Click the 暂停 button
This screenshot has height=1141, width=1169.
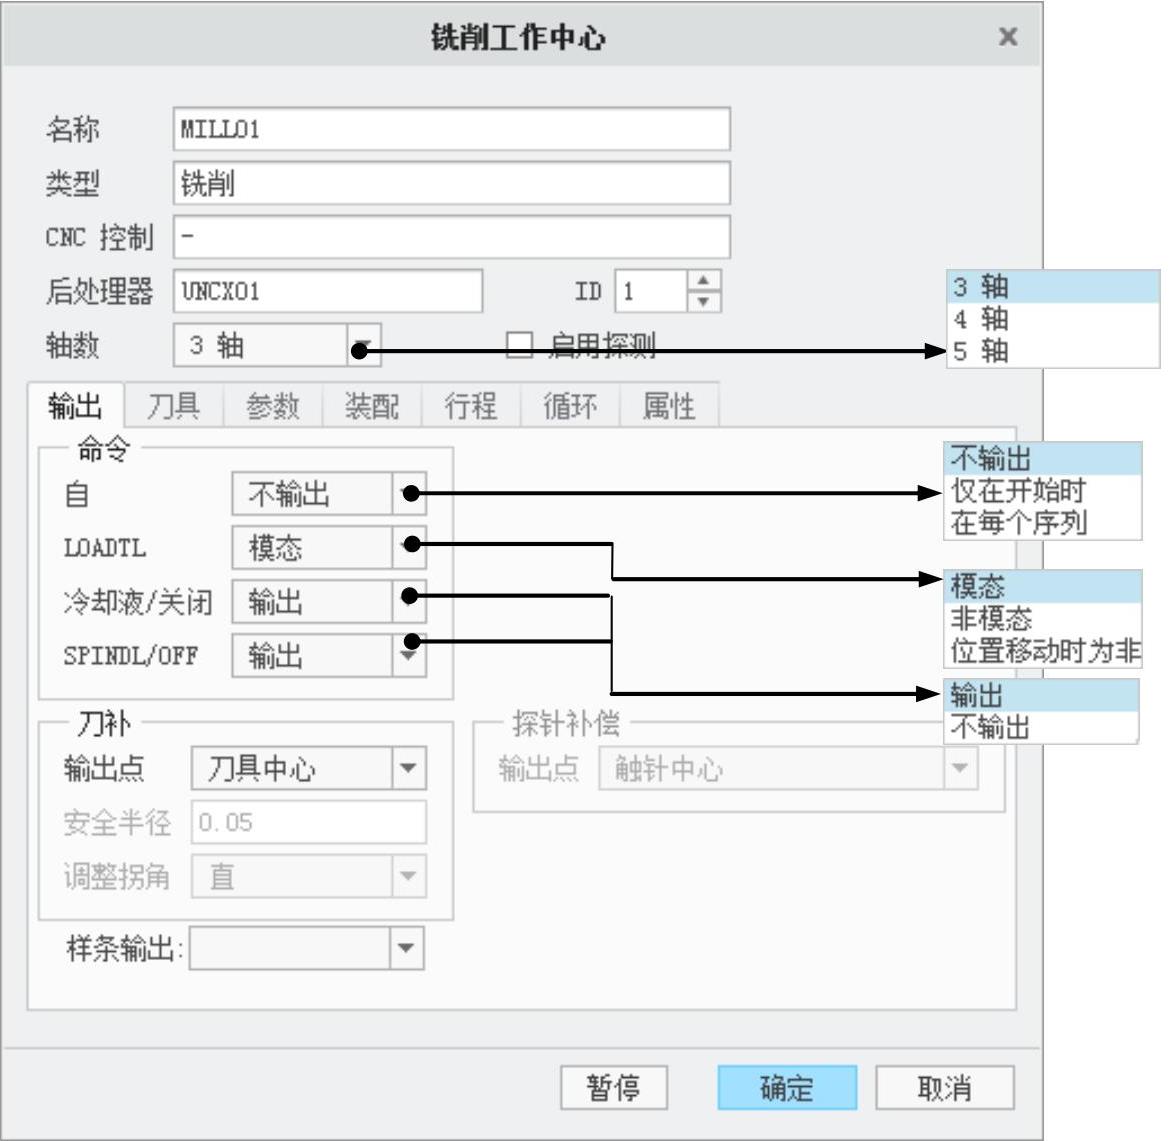pos(614,1087)
